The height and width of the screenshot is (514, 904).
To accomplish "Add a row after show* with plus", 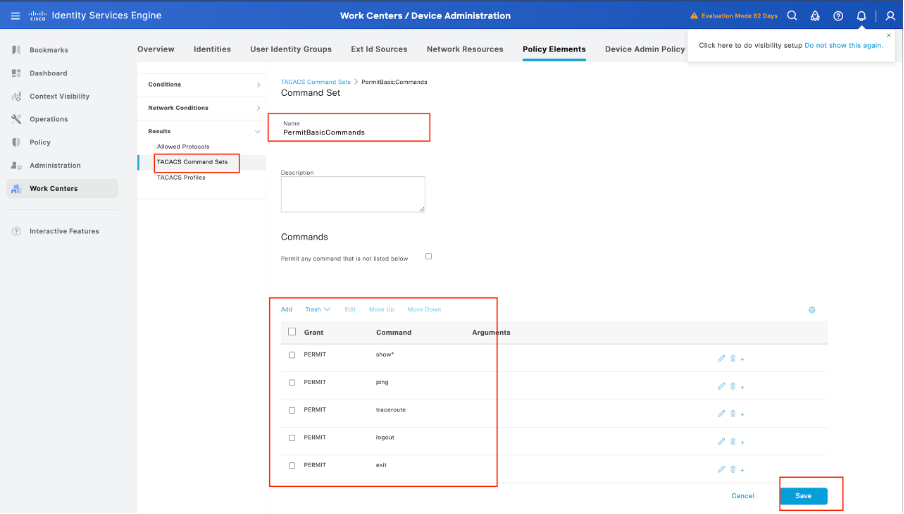I will (743, 359).
